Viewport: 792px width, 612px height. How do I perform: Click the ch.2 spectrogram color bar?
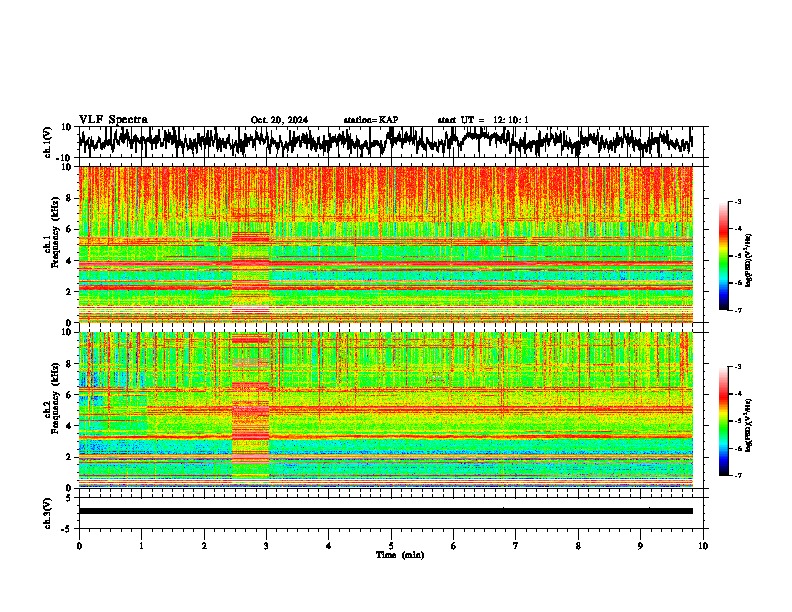723,421
